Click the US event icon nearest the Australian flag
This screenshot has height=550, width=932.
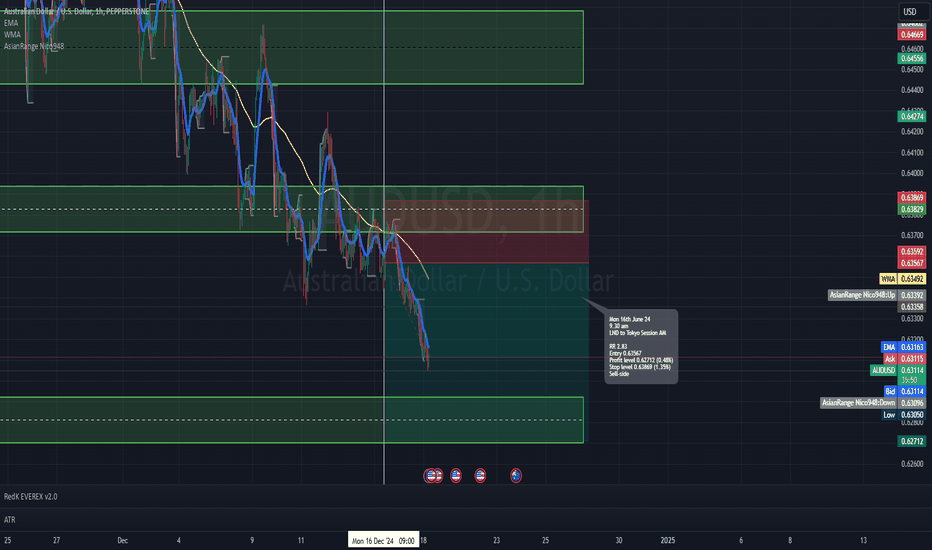coord(480,476)
